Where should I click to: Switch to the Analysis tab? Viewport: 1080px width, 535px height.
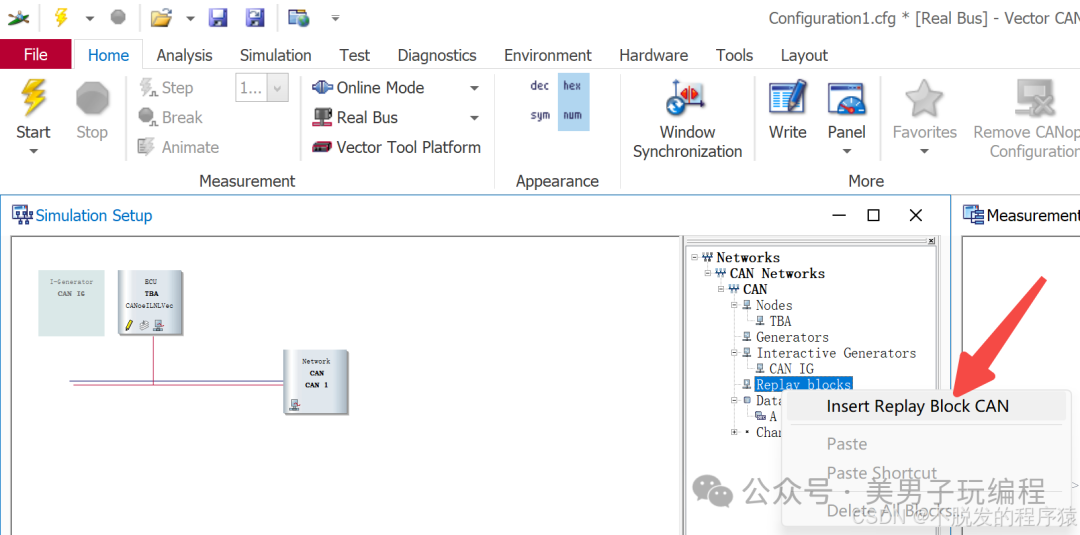(x=185, y=55)
